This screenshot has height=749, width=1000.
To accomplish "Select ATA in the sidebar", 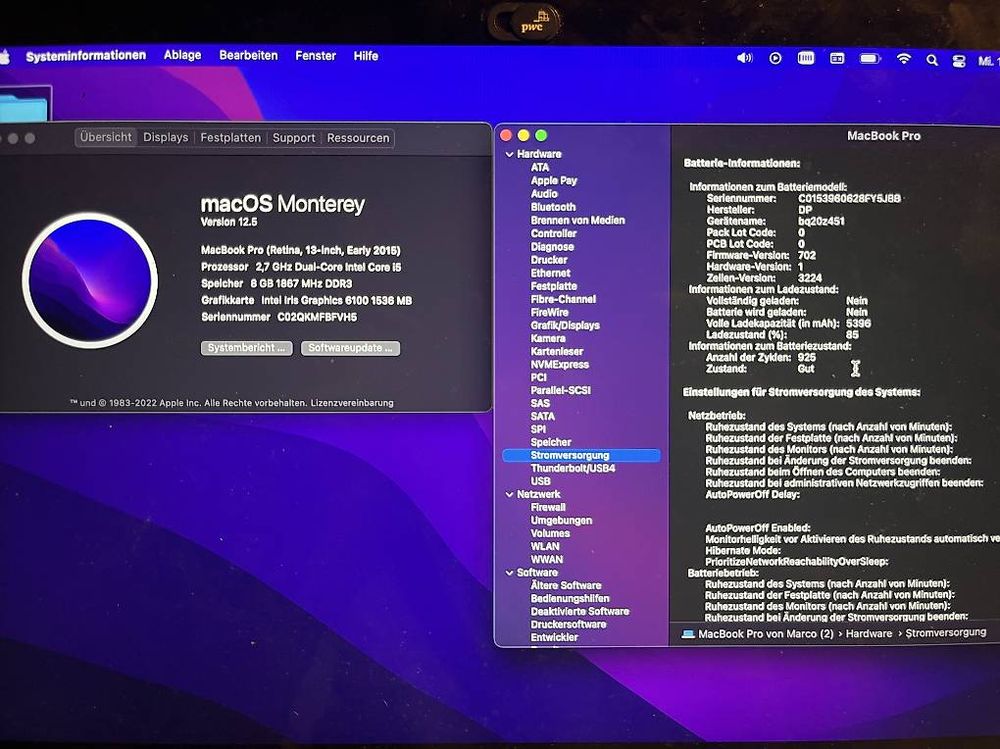I will [x=540, y=167].
